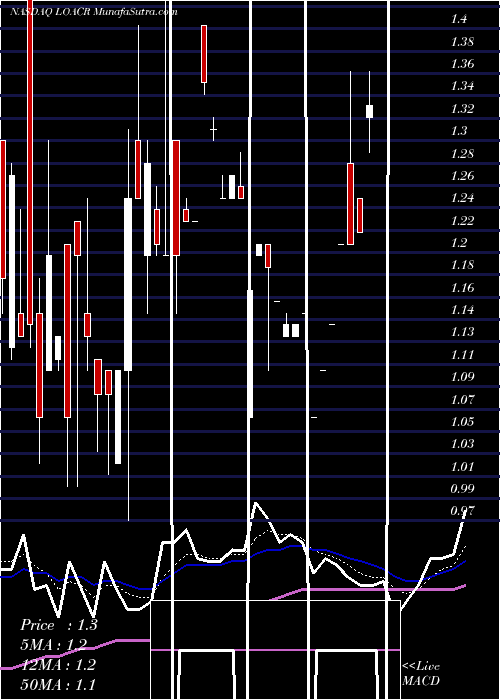Image resolution: width=500 pixels, height=700 pixels.
Task: Click the 1.28 price axis label
Action: point(462,154)
